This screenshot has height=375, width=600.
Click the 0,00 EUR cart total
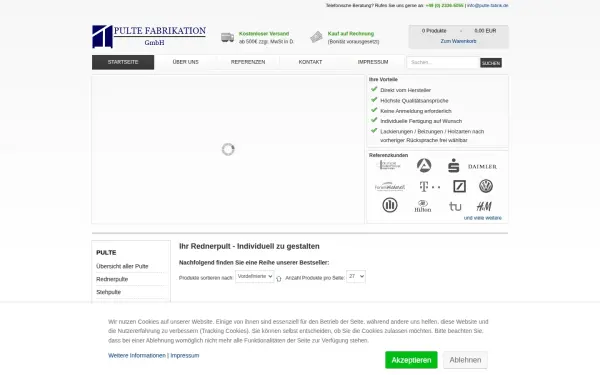pyautogui.click(x=485, y=31)
